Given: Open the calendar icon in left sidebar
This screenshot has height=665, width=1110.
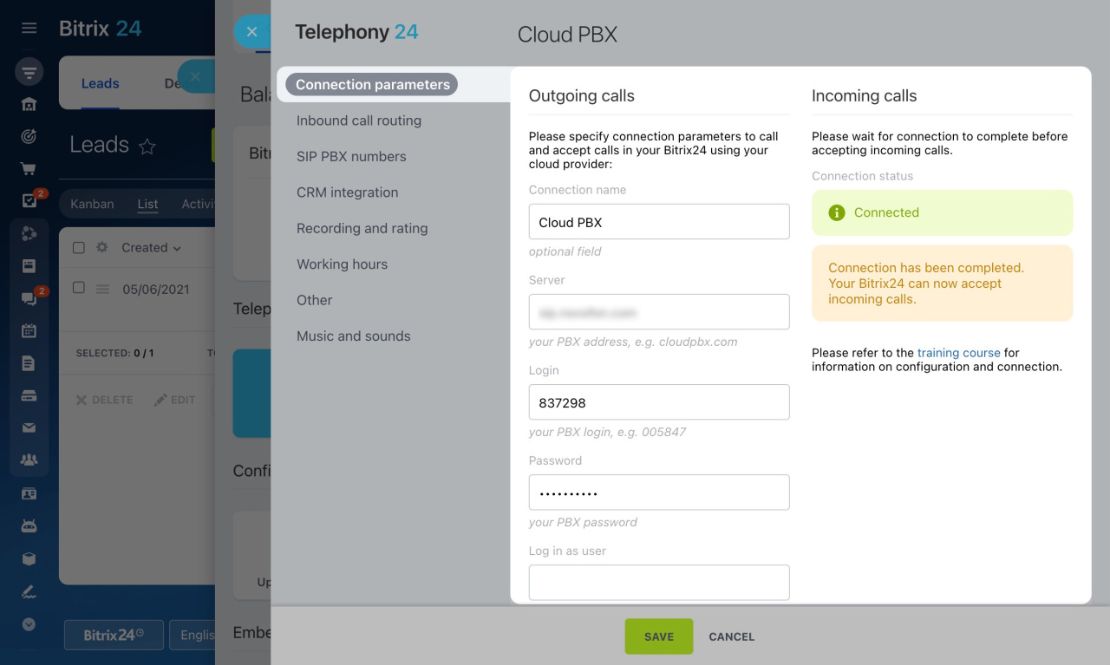Looking at the screenshot, I should coord(29,331).
